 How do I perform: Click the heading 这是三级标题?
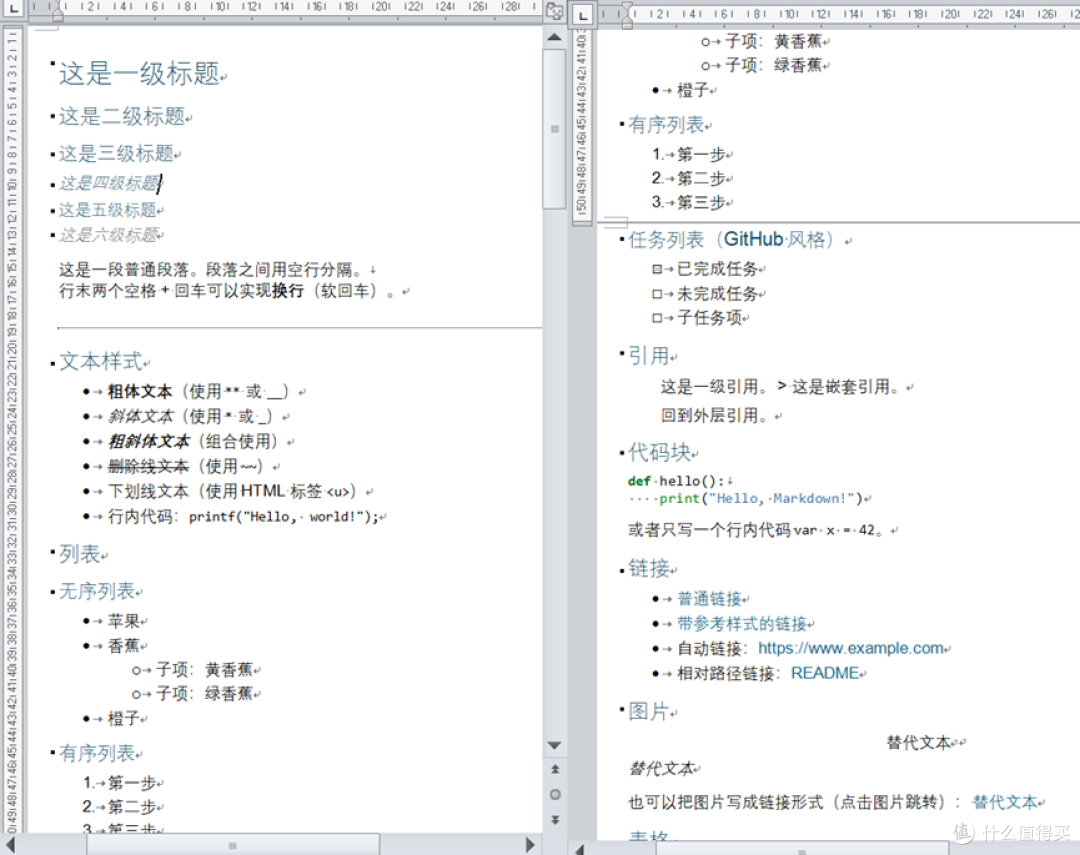pos(116,154)
